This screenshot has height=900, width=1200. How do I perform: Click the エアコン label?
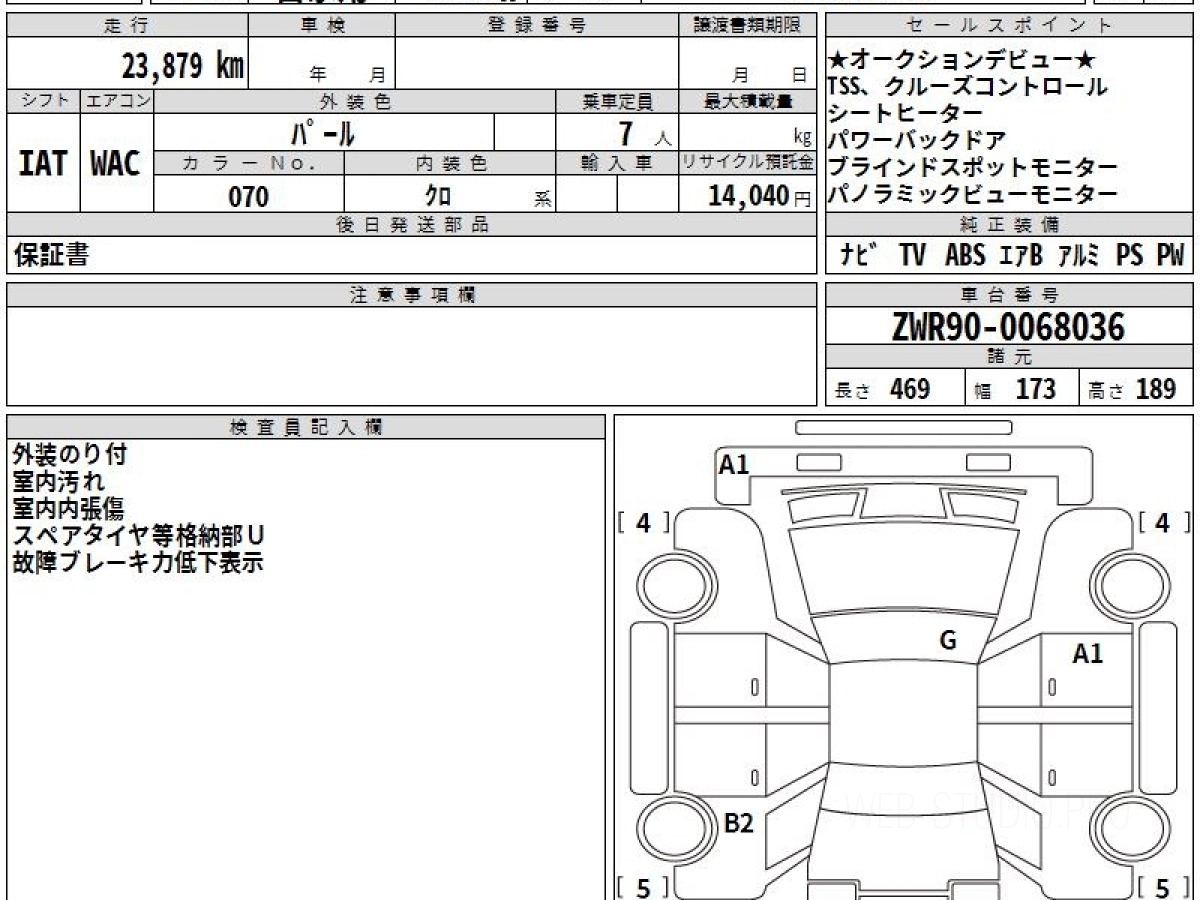pyautogui.click(x=117, y=101)
